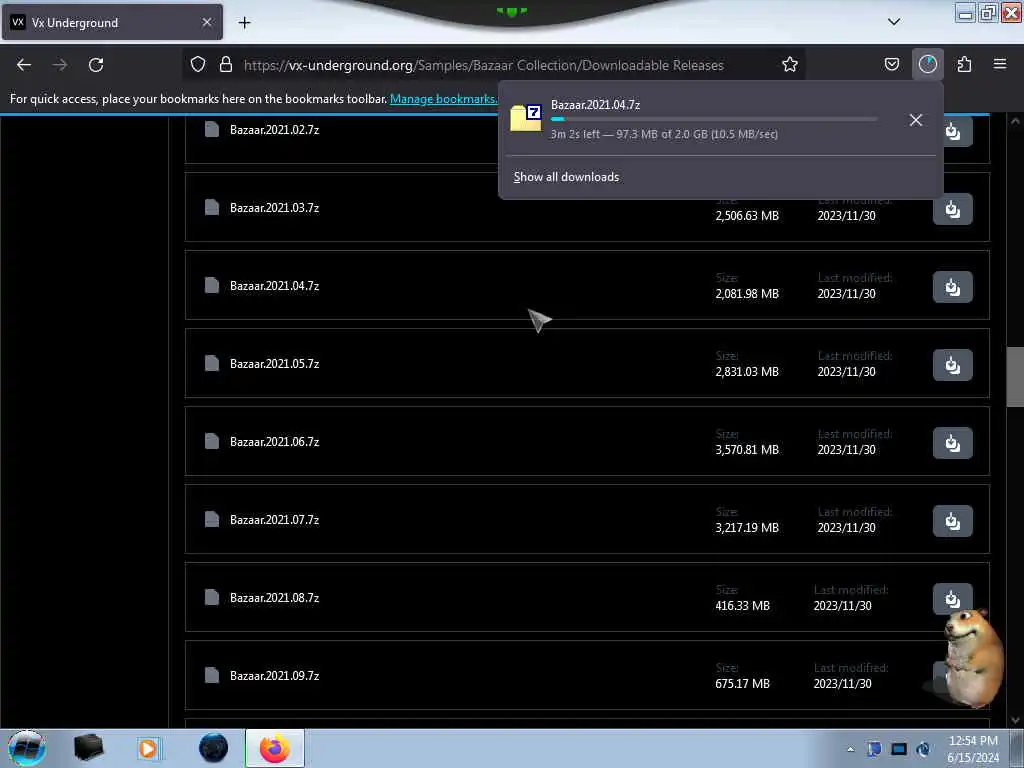Click the scrollbar down arrow

point(1015,721)
